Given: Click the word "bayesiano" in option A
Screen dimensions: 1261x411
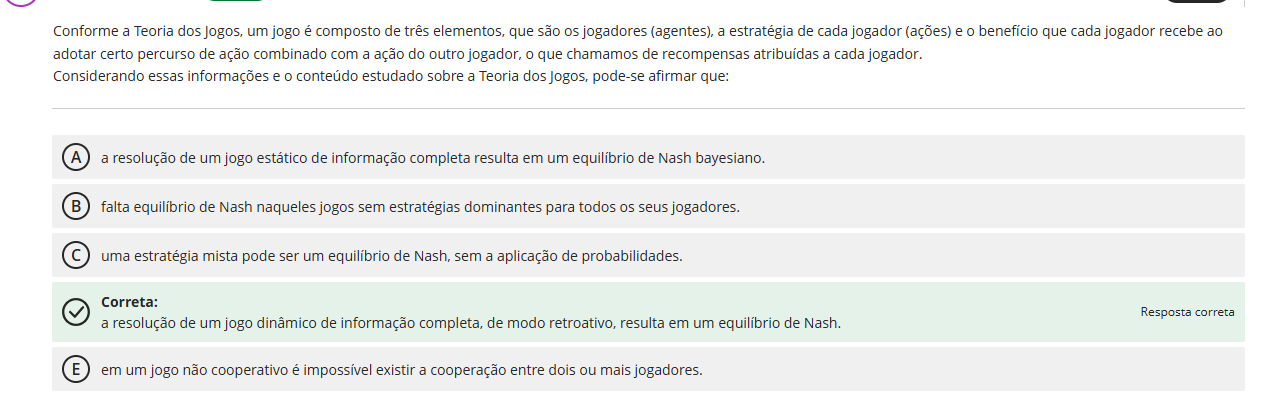Looking at the screenshot, I should (x=728, y=158).
